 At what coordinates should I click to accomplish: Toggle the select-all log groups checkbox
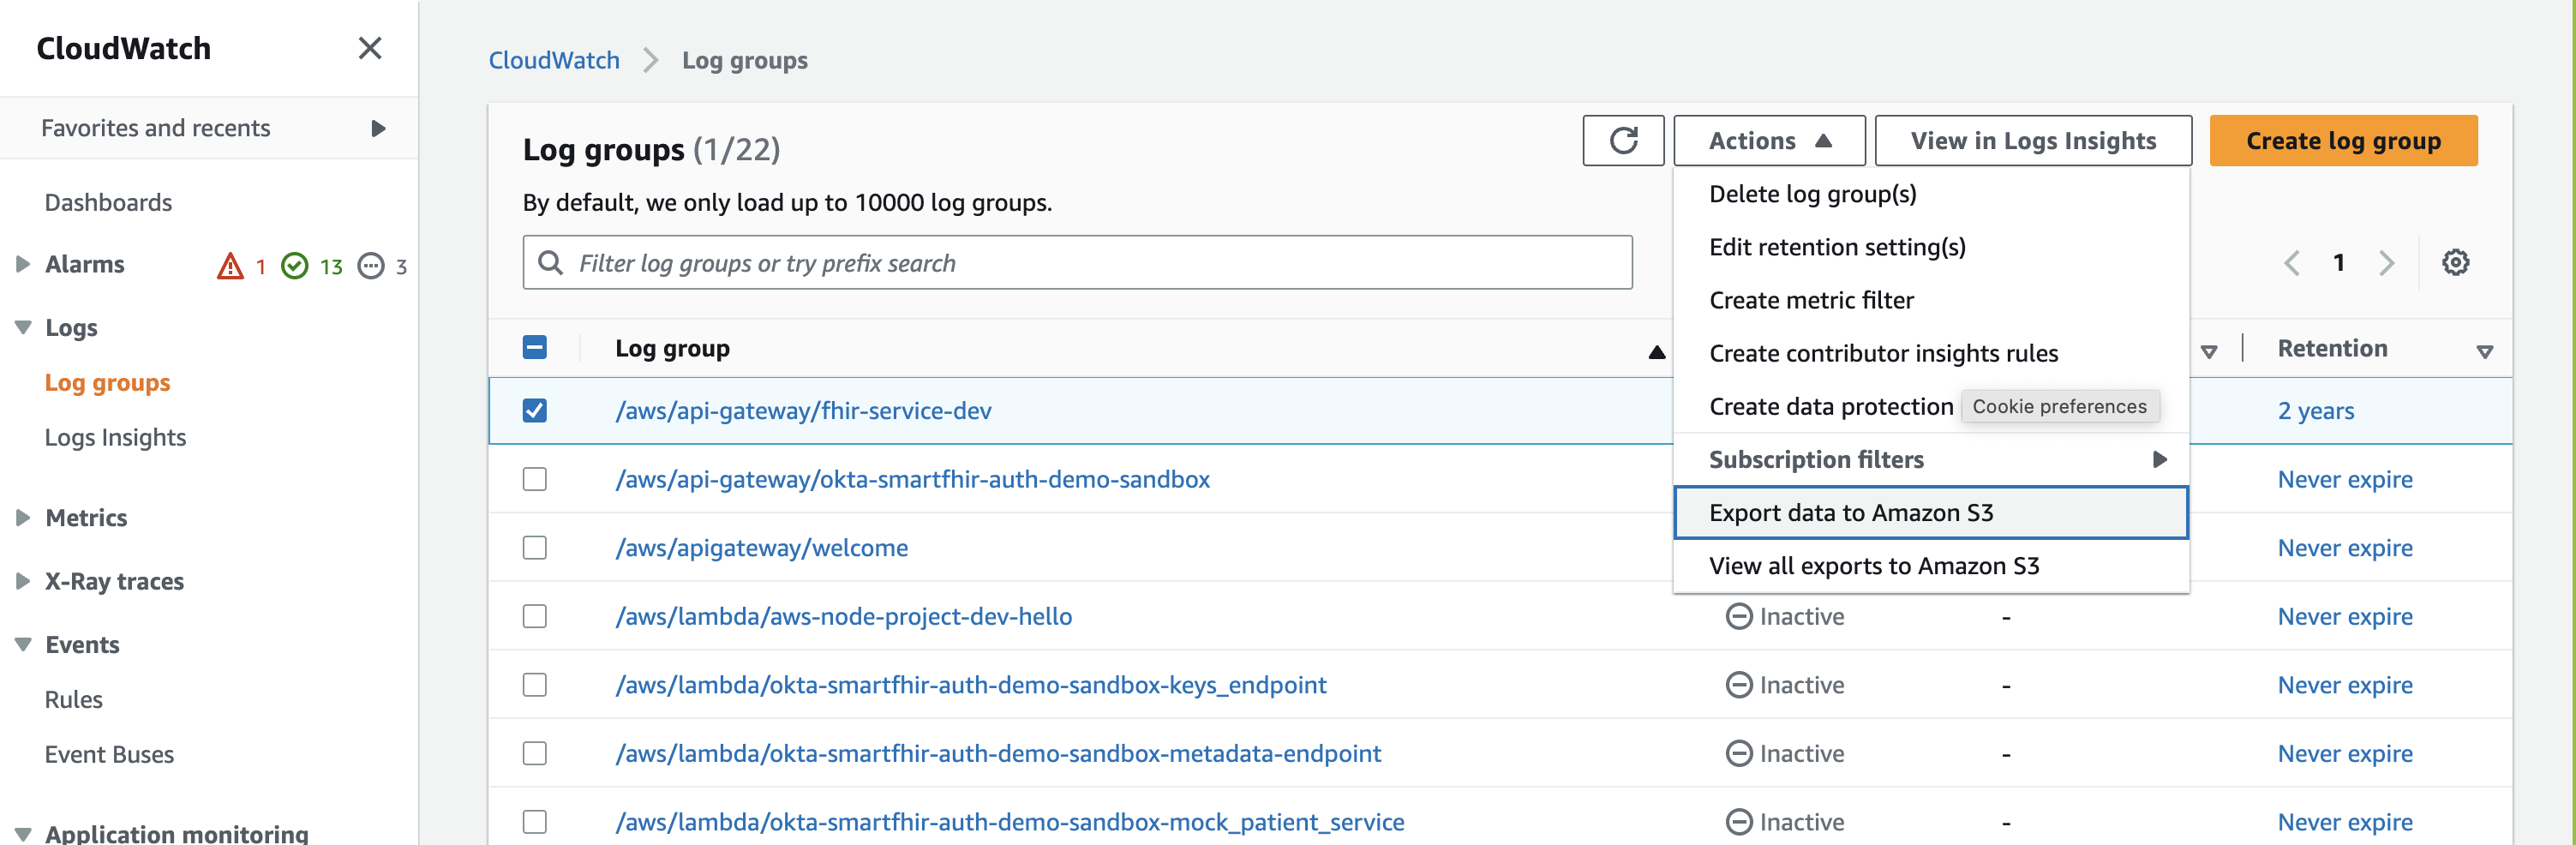(x=535, y=348)
